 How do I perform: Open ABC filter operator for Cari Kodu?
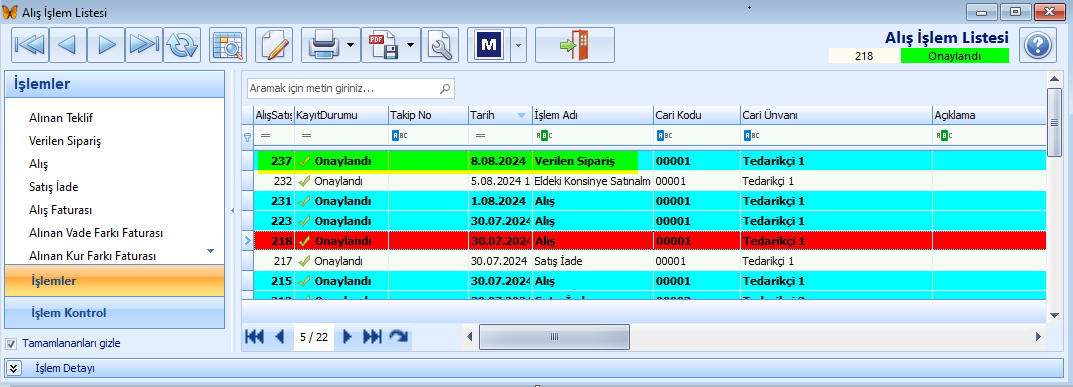[664, 135]
